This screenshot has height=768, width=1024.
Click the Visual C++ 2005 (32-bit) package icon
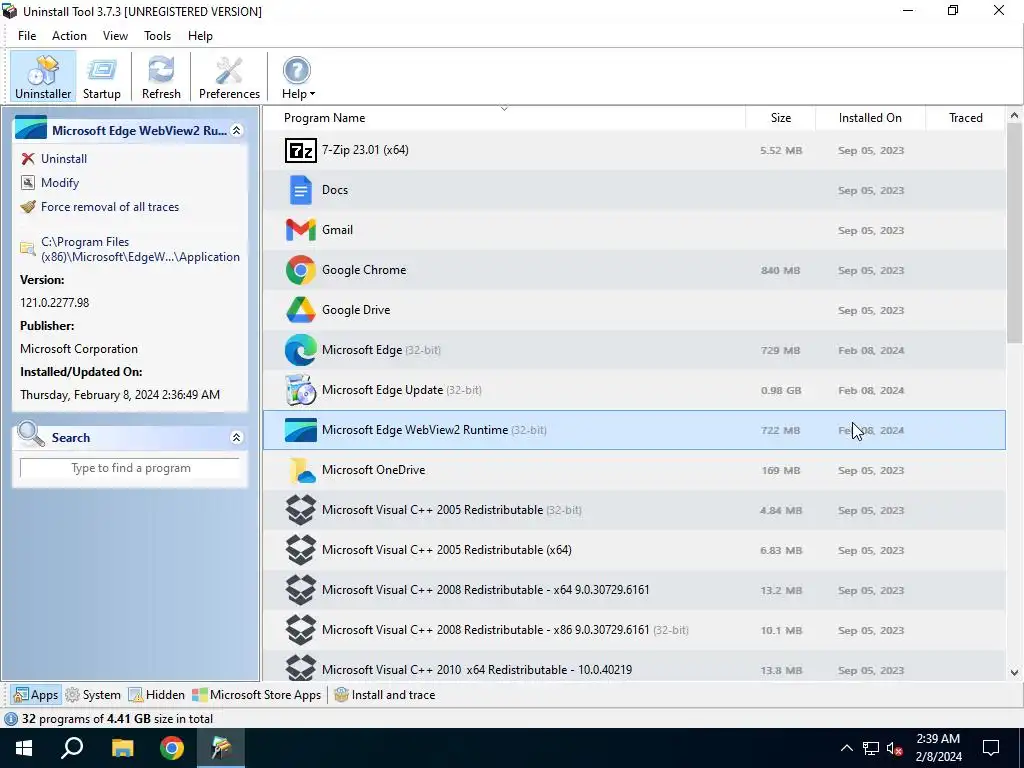pyautogui.click(x=300, y=510)
